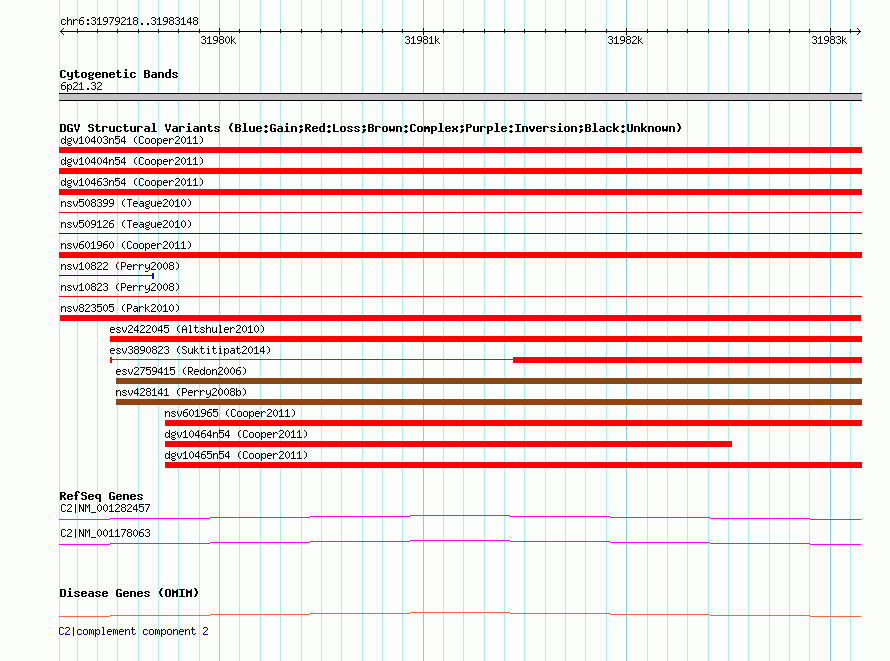Image resolution: width=890 pixels, height=661 pixels.
Task: Click the dgv10403n54 (Cooper2011) variant label
Action: (x=132, y=140)
